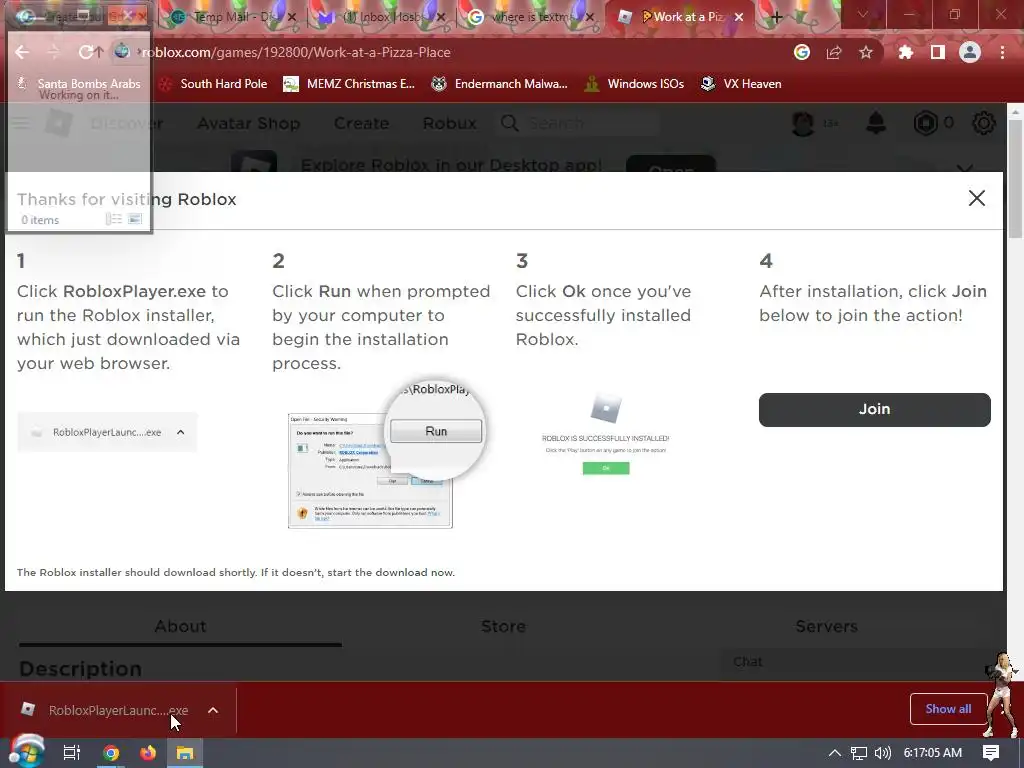
Task: Expand the download item options chevron
Action: pos(213,710)
